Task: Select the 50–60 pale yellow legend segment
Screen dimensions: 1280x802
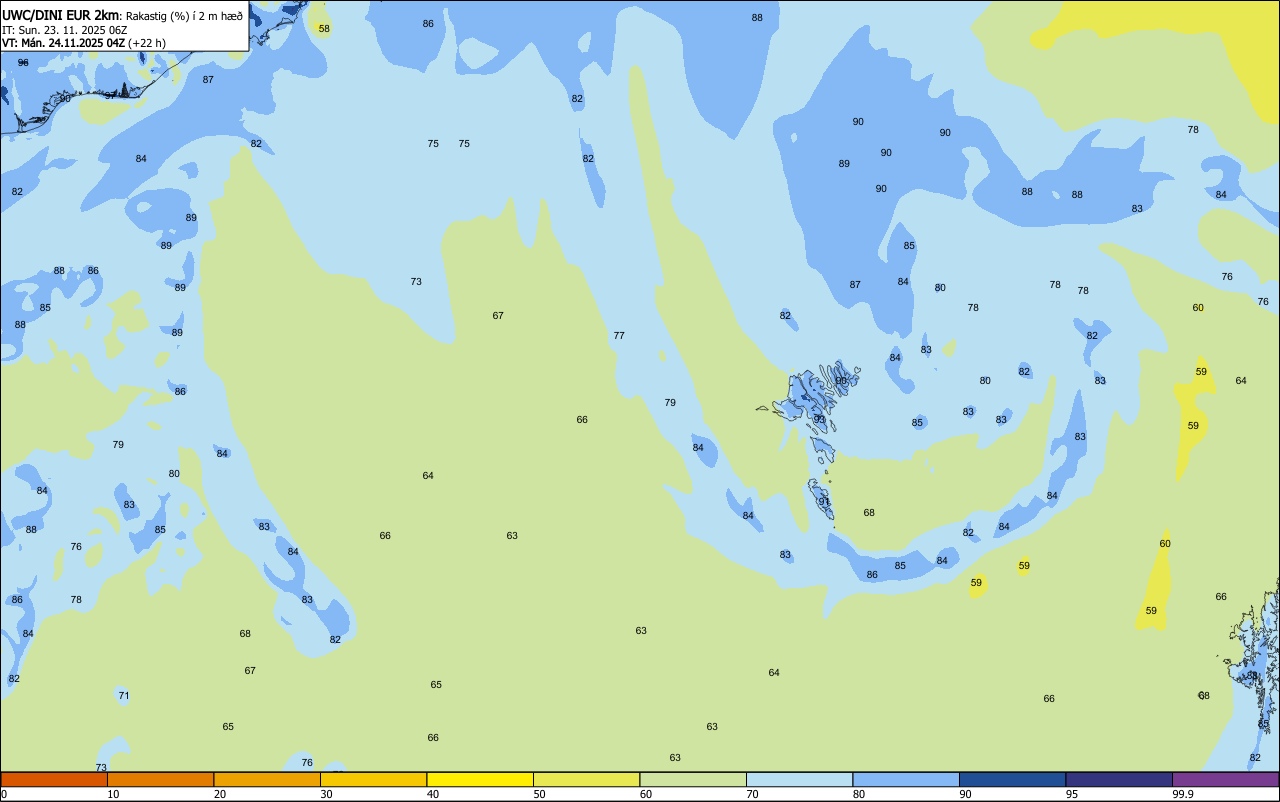Action: point(586,779)
